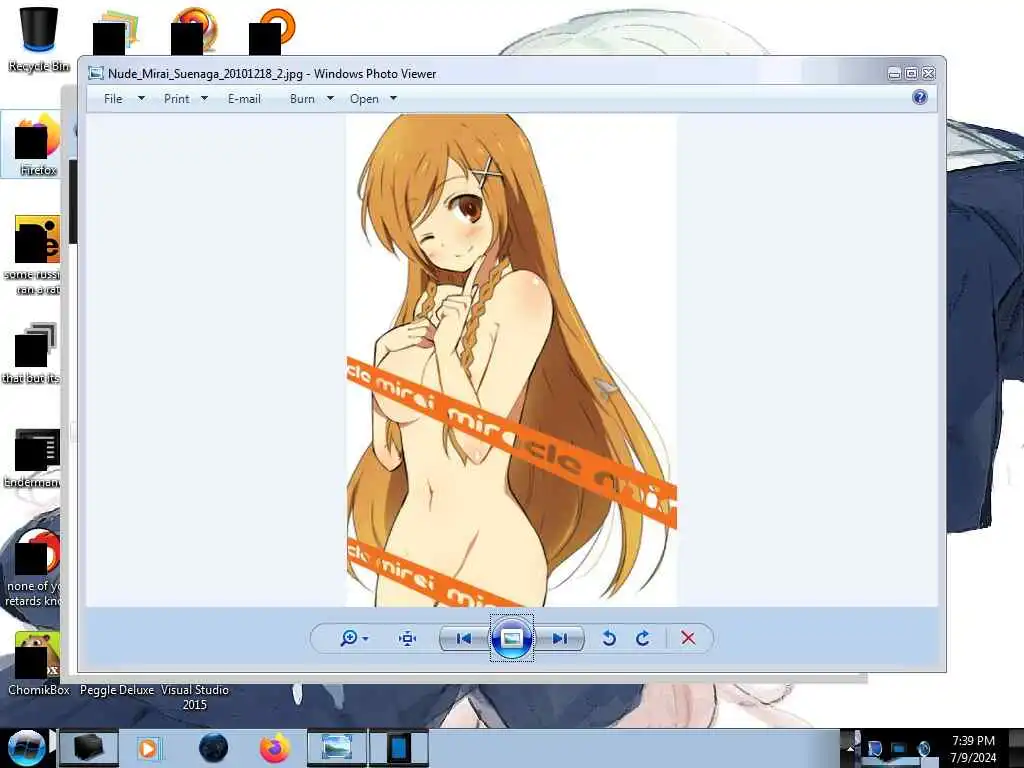Go to the previous image

tap(464, 639)
